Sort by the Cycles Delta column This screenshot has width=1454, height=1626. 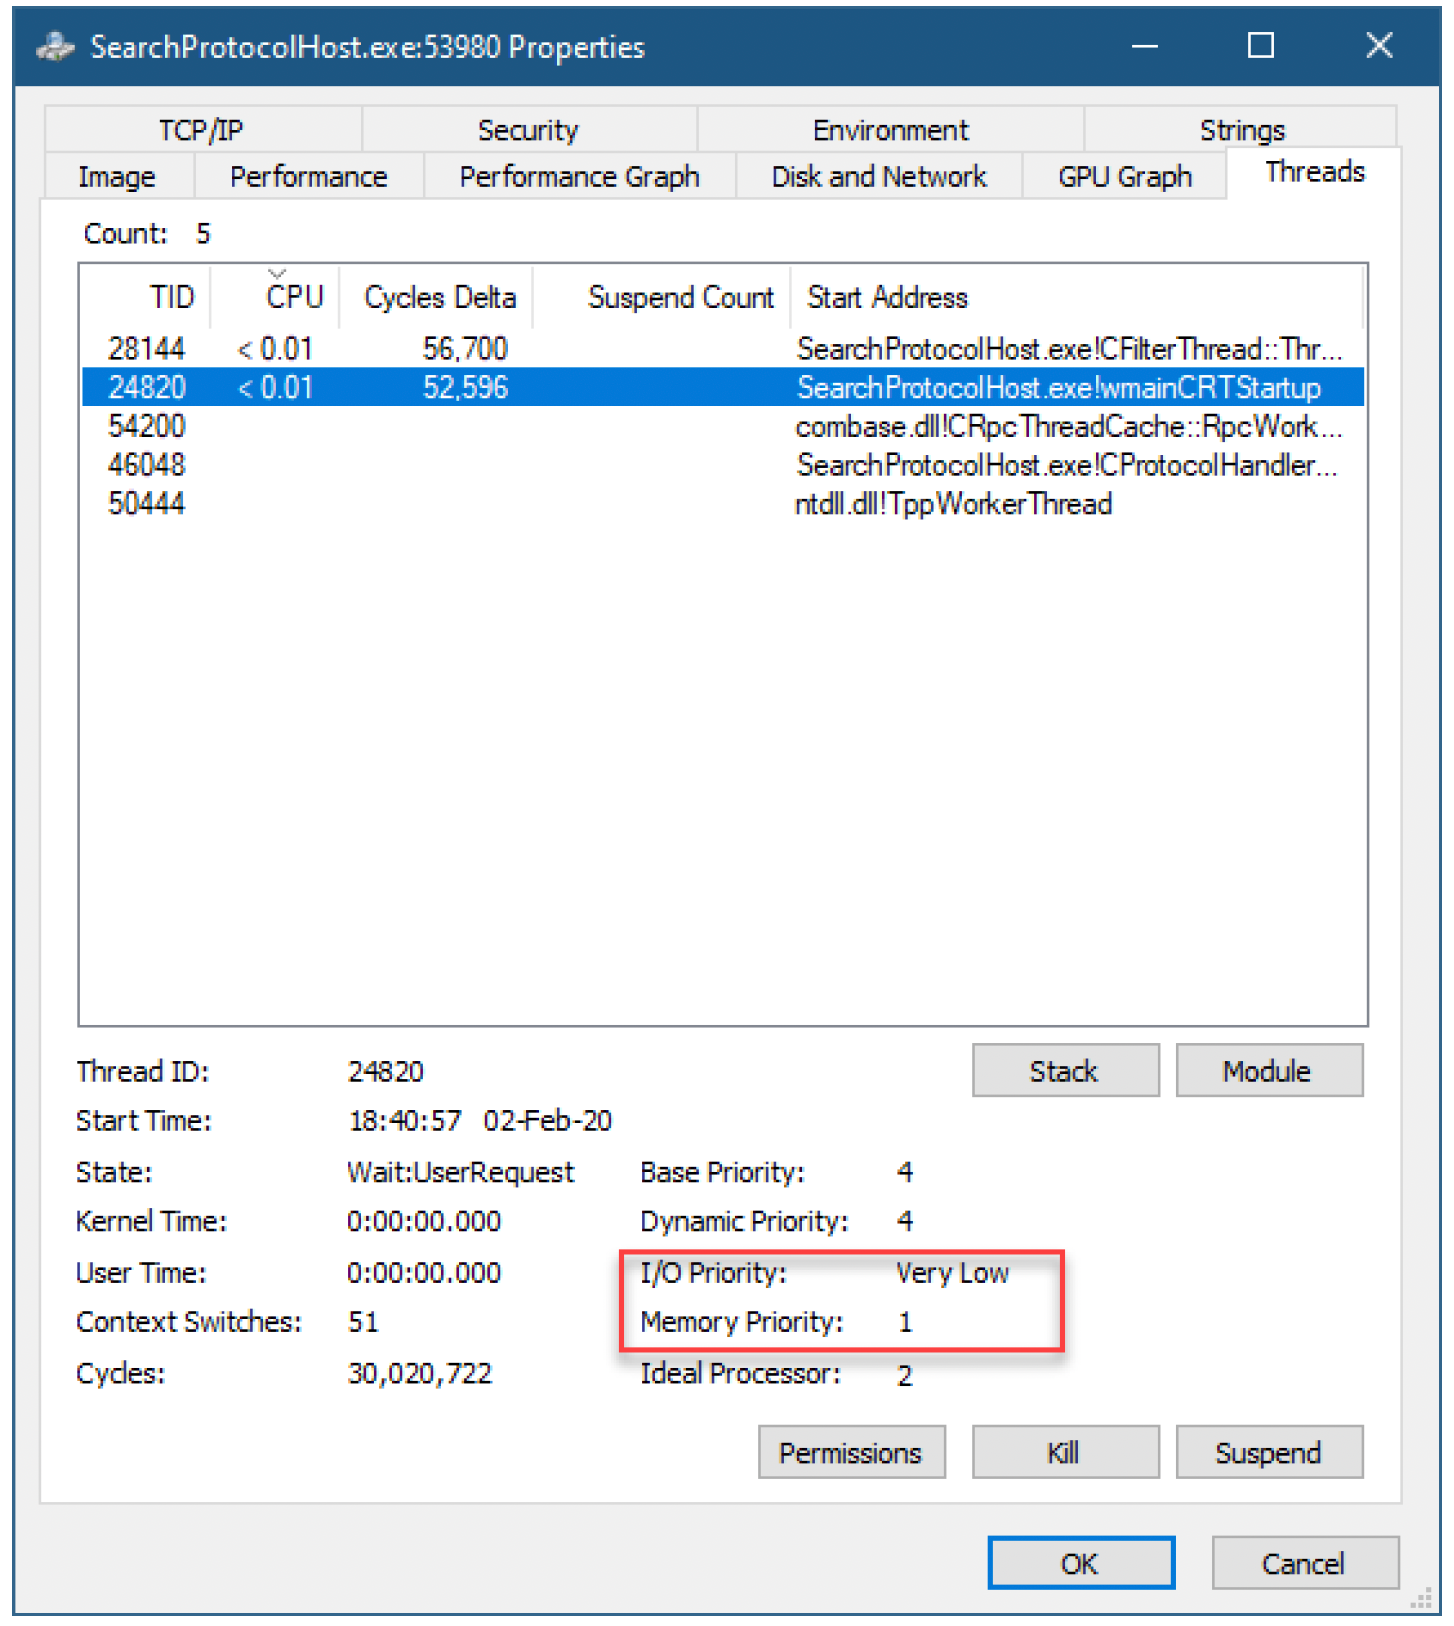[436, 297]
